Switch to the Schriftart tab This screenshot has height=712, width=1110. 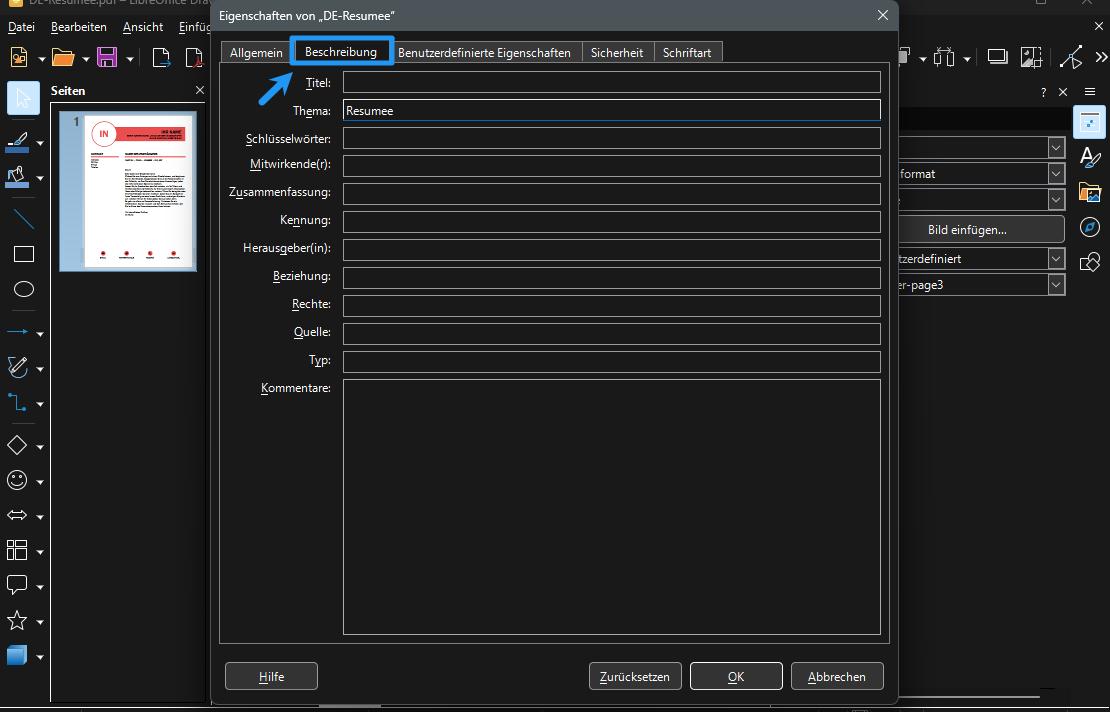[x=687, y=52]
